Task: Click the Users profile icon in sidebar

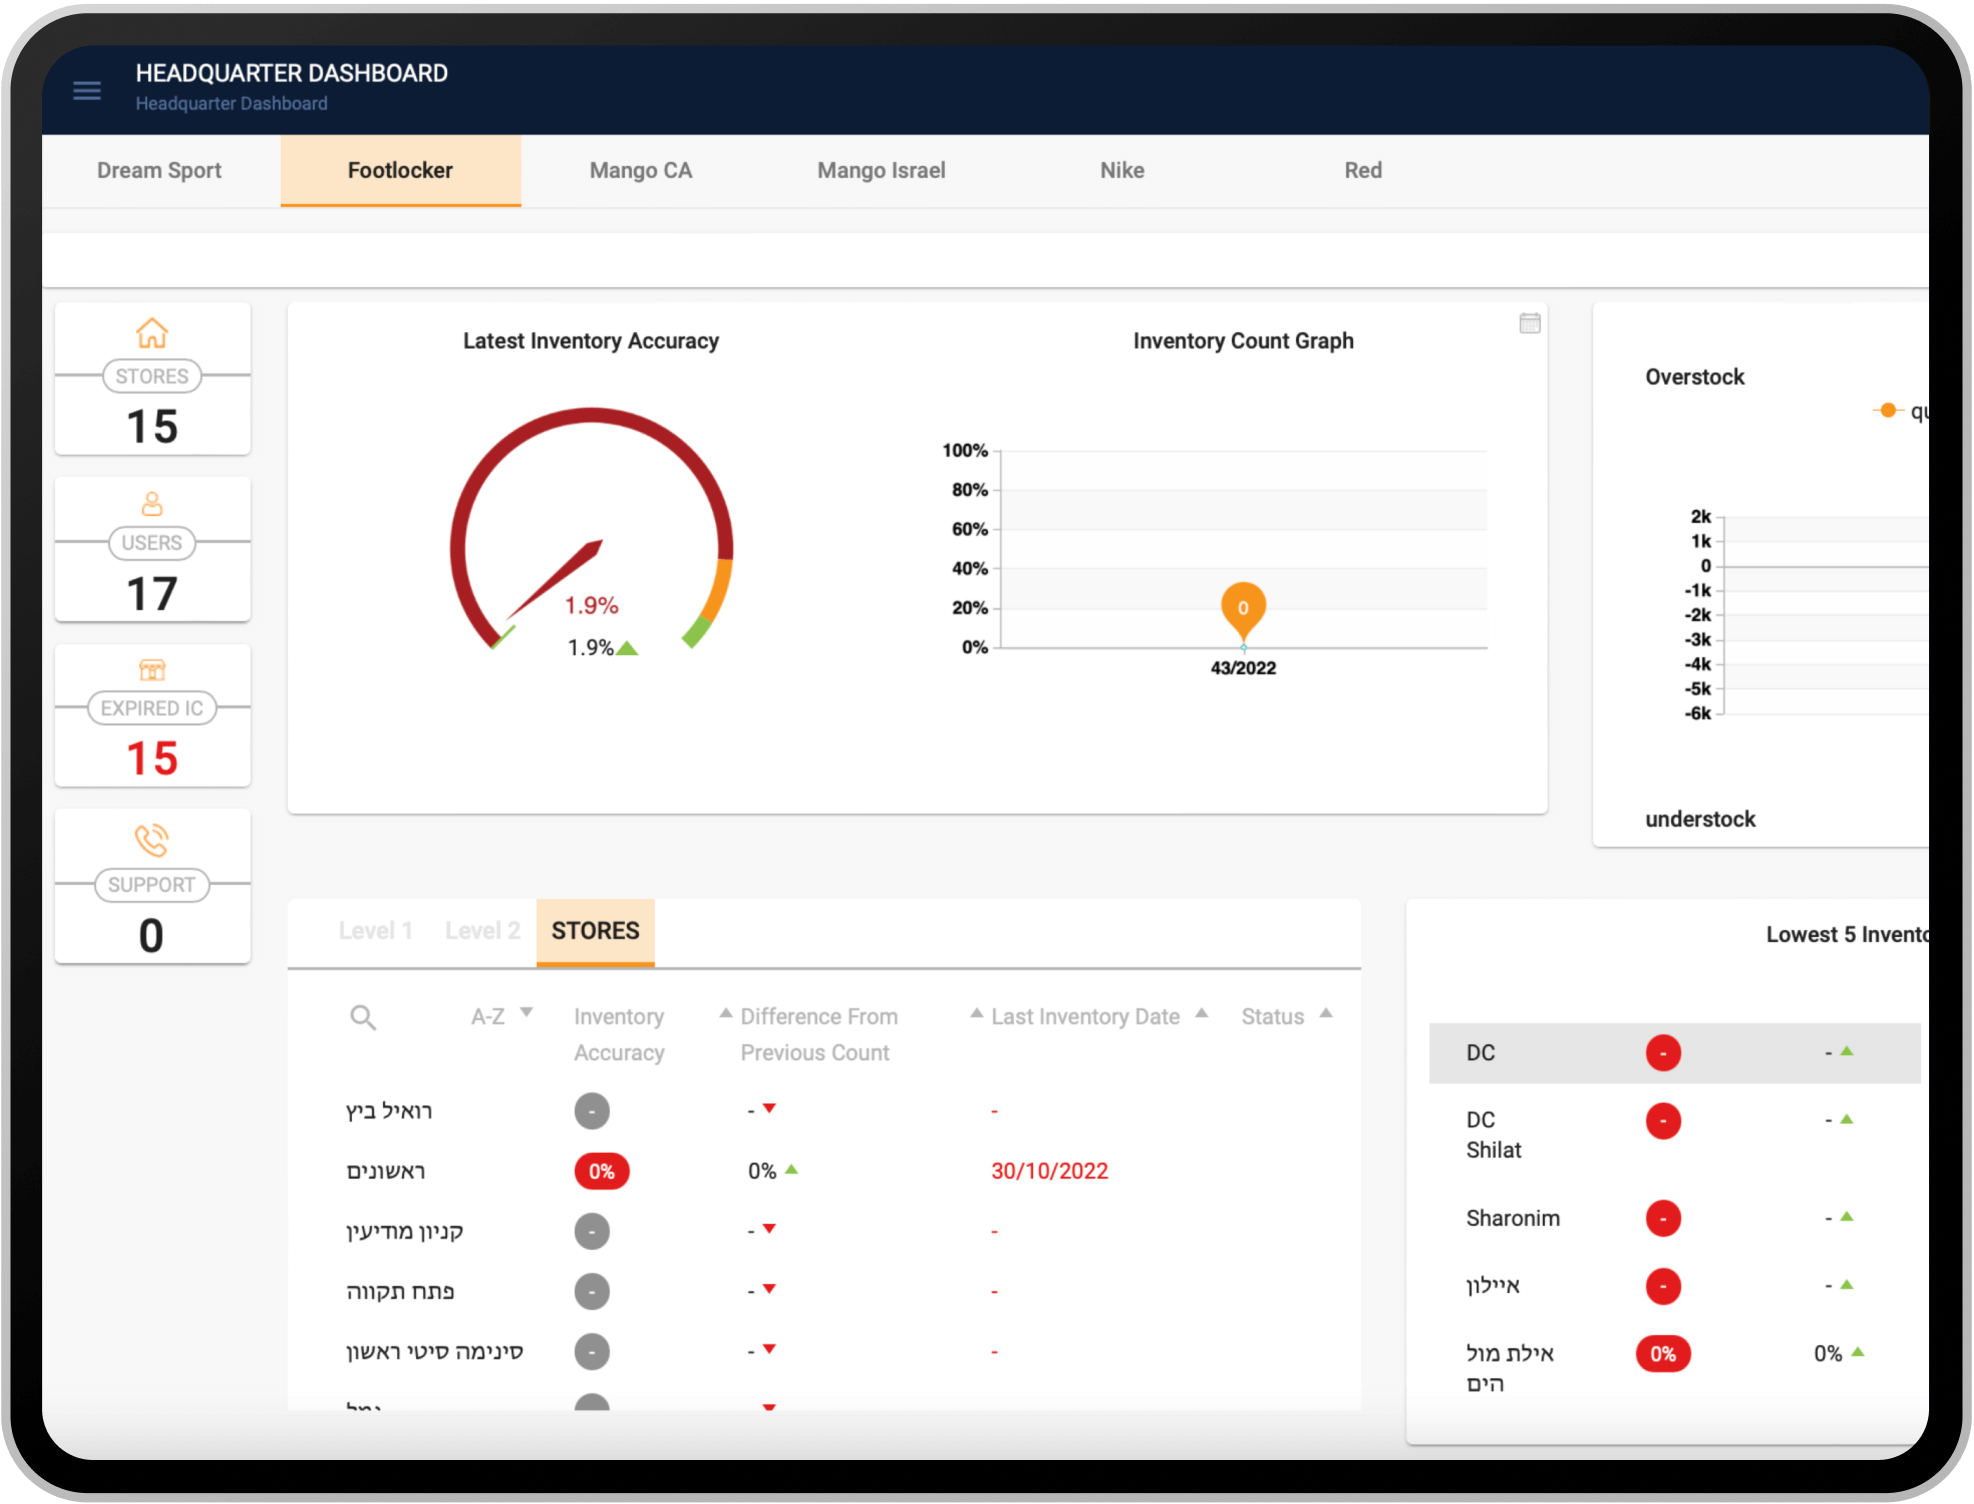Action: pyautogui.click(x=152, y=504)
